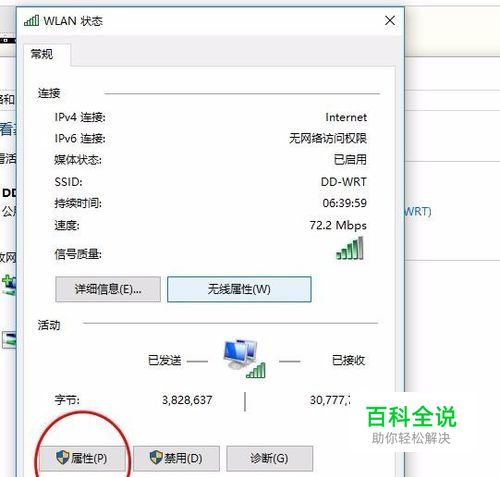Click the 已启用 media state value
Screen dimensions: 500x477
(x=350, y=160)
